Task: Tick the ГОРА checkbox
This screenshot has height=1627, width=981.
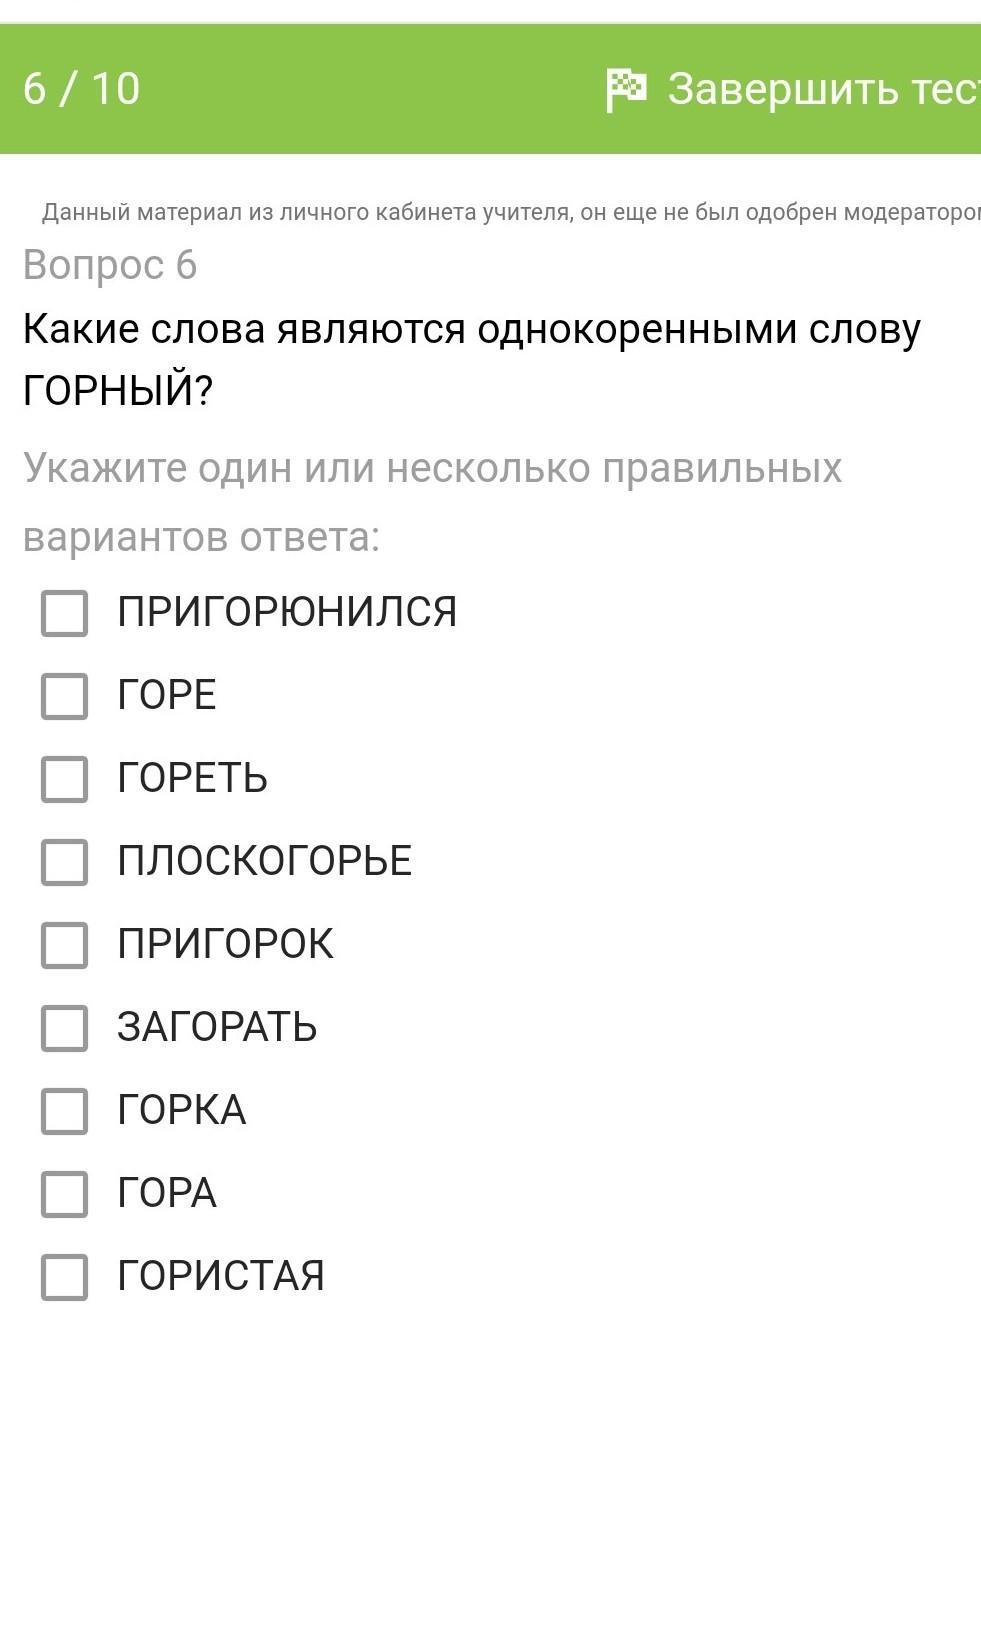Action: pos(65,1194)
